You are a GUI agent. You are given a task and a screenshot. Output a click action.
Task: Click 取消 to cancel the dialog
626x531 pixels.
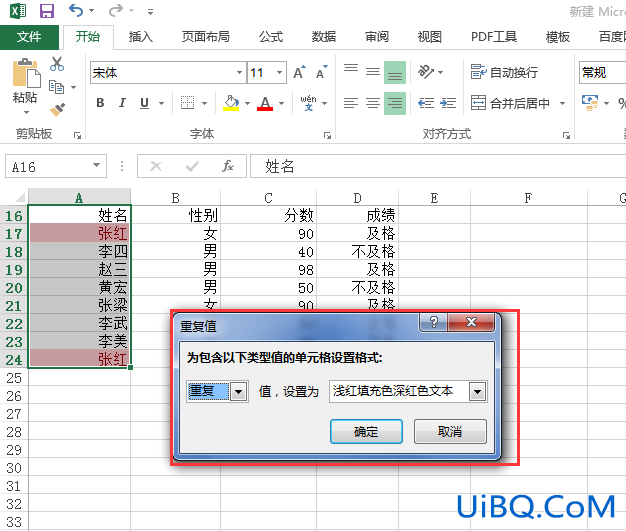[x=450, y=431]
